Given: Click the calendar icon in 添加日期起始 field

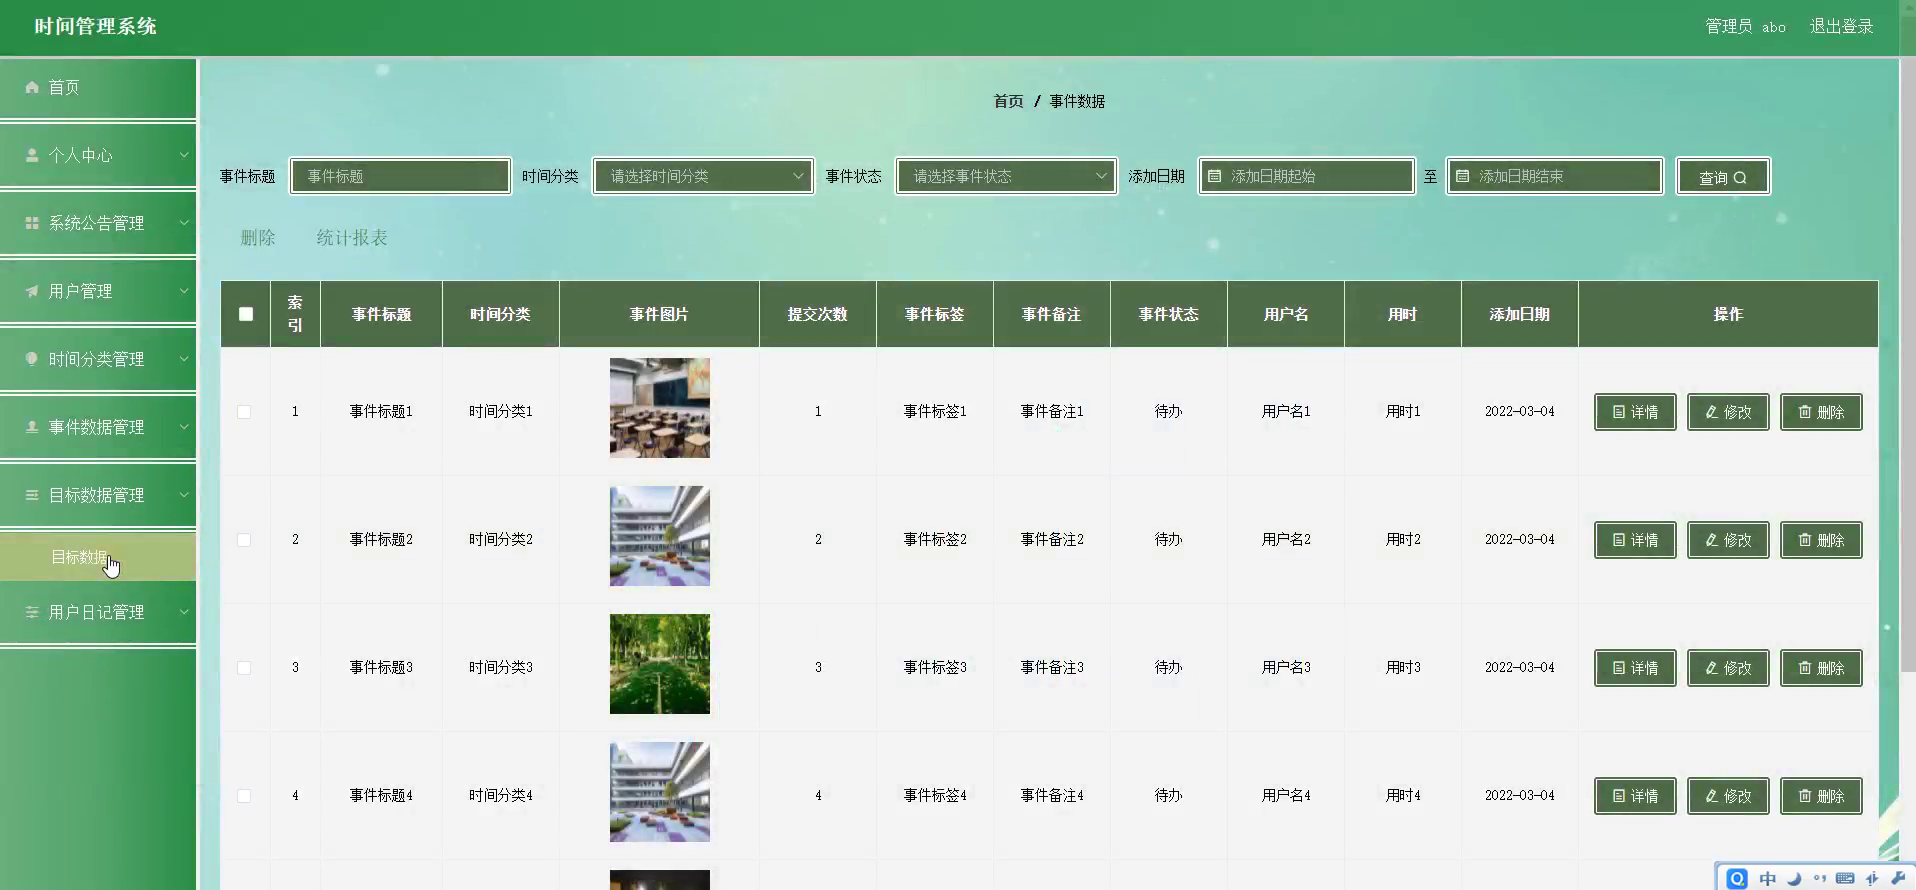Looking at the screenshot, I should (x=1215, y=176).
